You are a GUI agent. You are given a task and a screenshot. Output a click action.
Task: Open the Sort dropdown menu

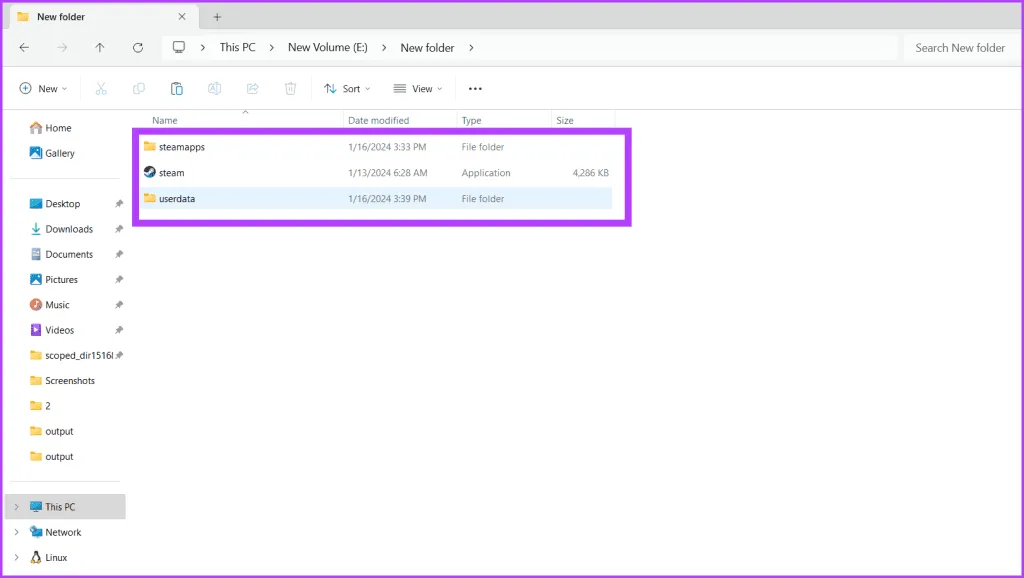point(347,88)
